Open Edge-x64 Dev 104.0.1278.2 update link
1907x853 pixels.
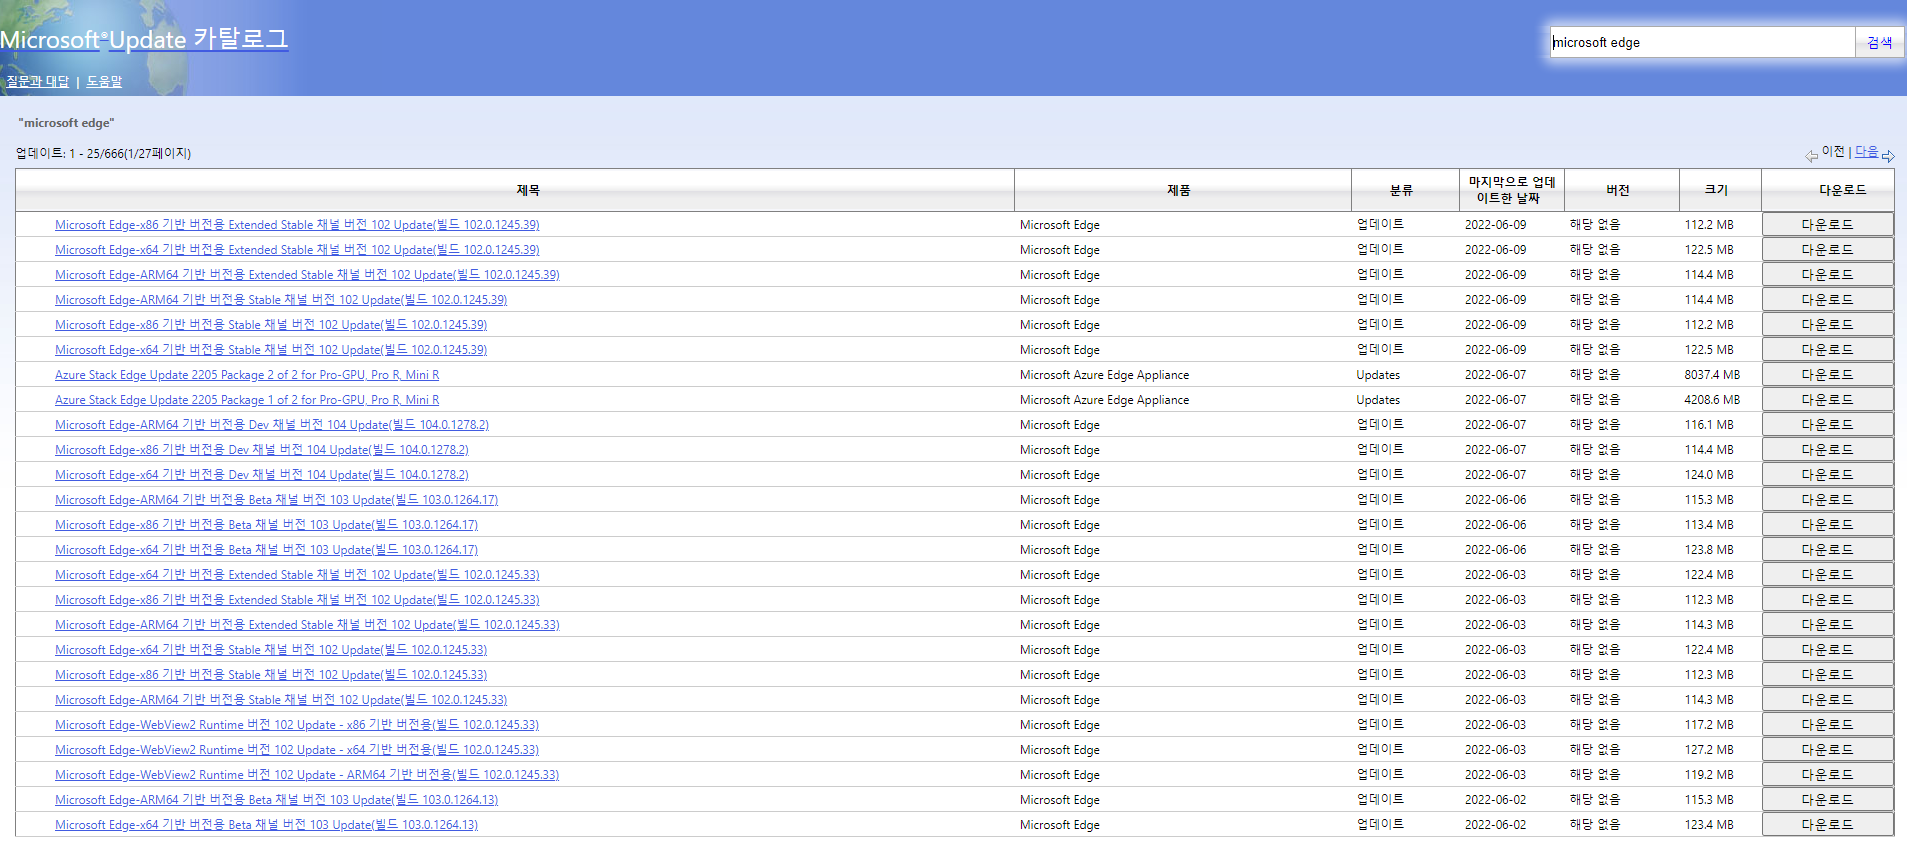[x=262, y=475]
